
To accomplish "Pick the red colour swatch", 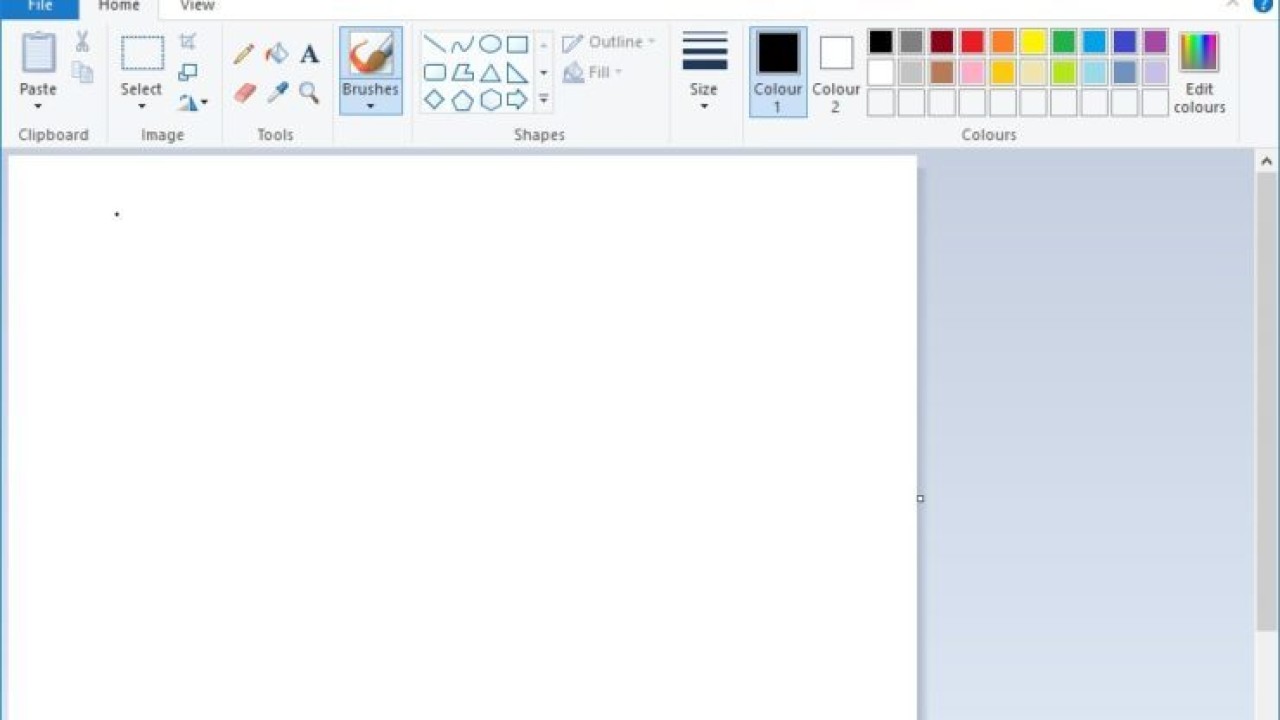I will (972, 42).
